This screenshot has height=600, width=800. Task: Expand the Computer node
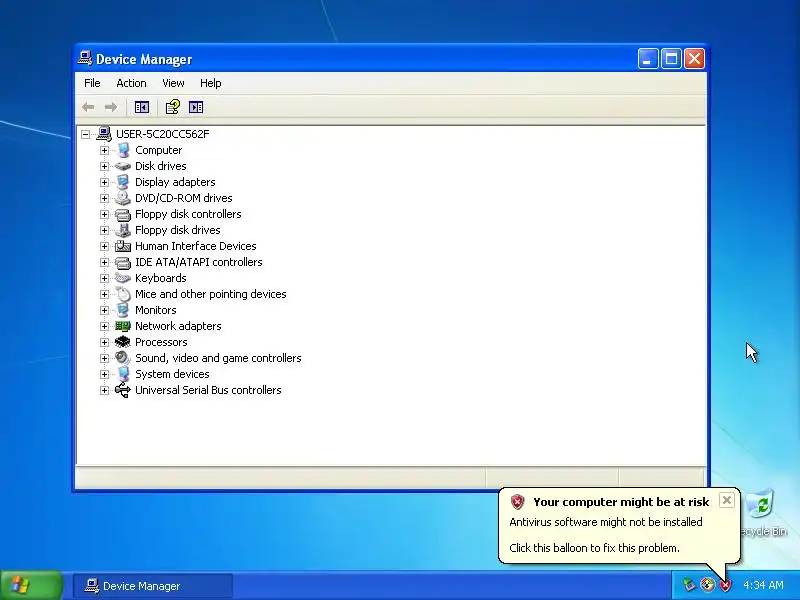105,150
